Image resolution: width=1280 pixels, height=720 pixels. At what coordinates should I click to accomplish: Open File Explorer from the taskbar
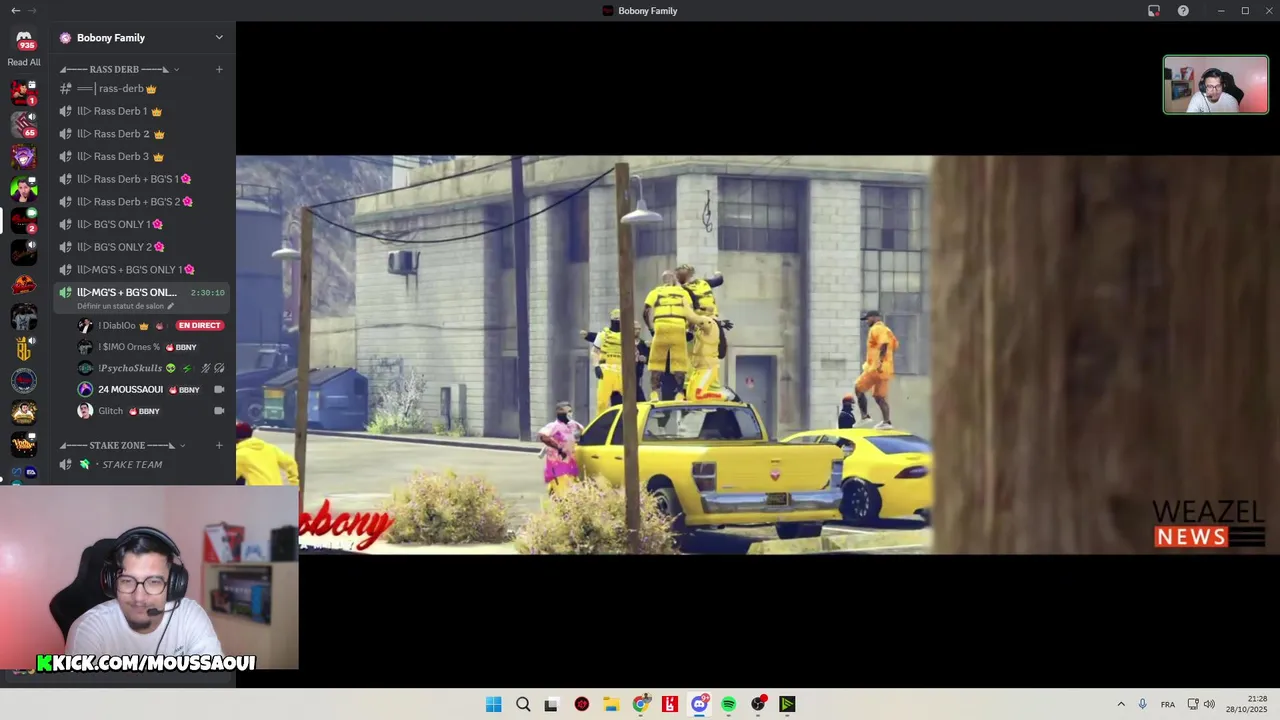point(611,704)
